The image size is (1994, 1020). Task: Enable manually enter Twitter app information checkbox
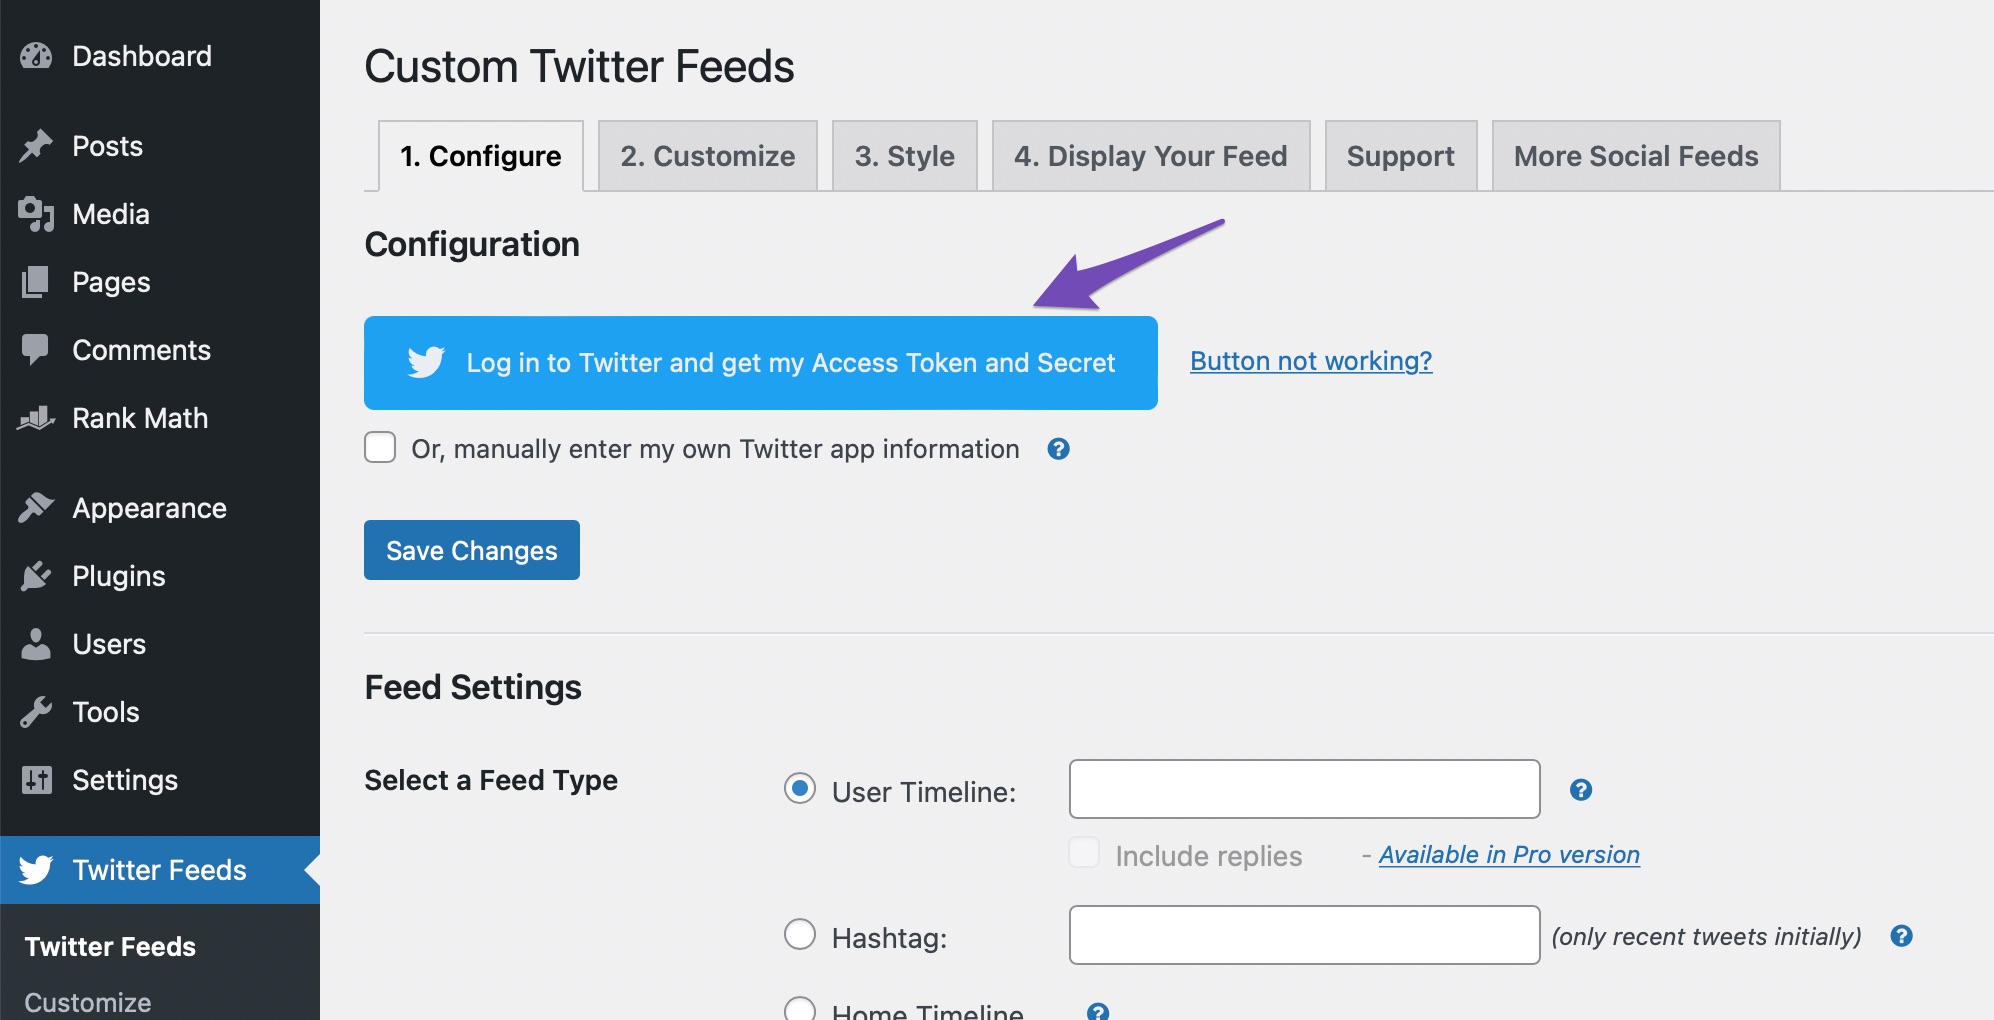pyautogui.click(x=380, y=447)
